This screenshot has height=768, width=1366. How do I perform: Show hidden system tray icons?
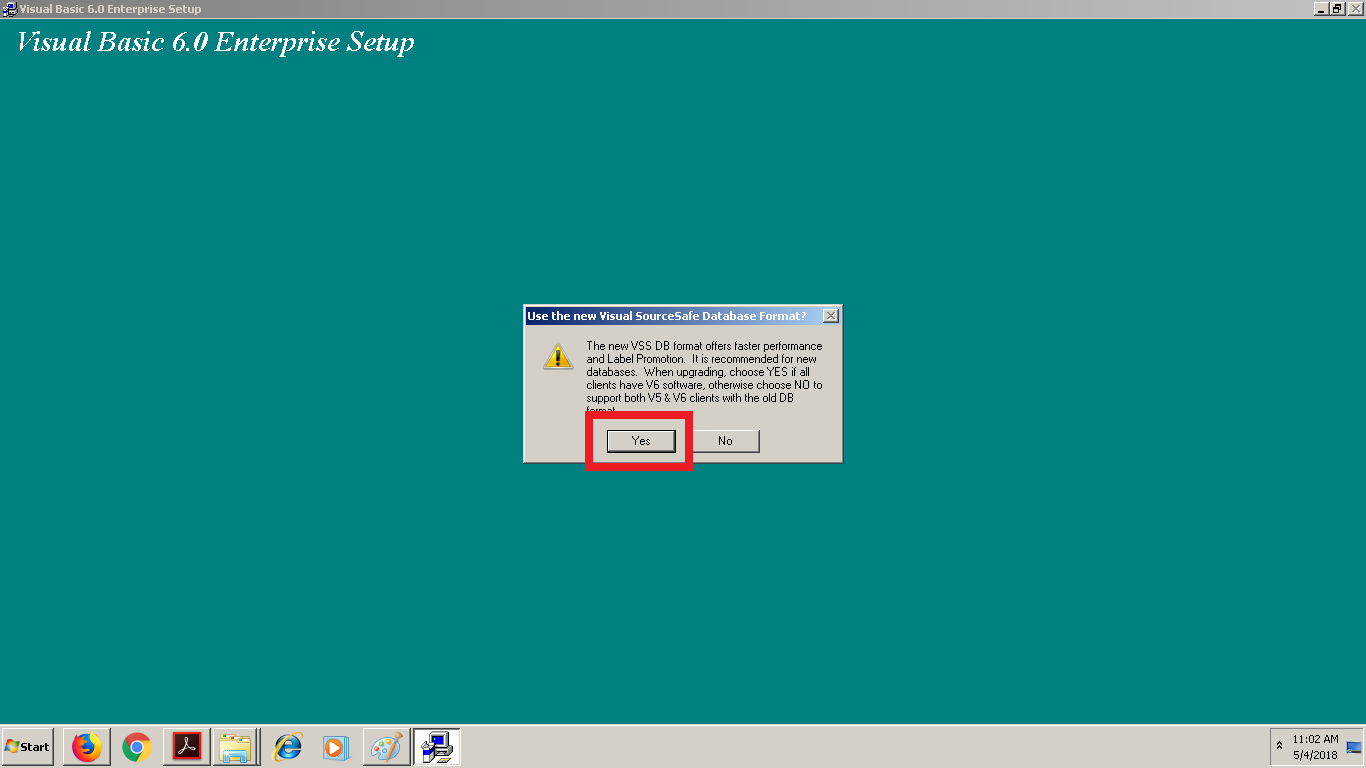point(1279,746)
